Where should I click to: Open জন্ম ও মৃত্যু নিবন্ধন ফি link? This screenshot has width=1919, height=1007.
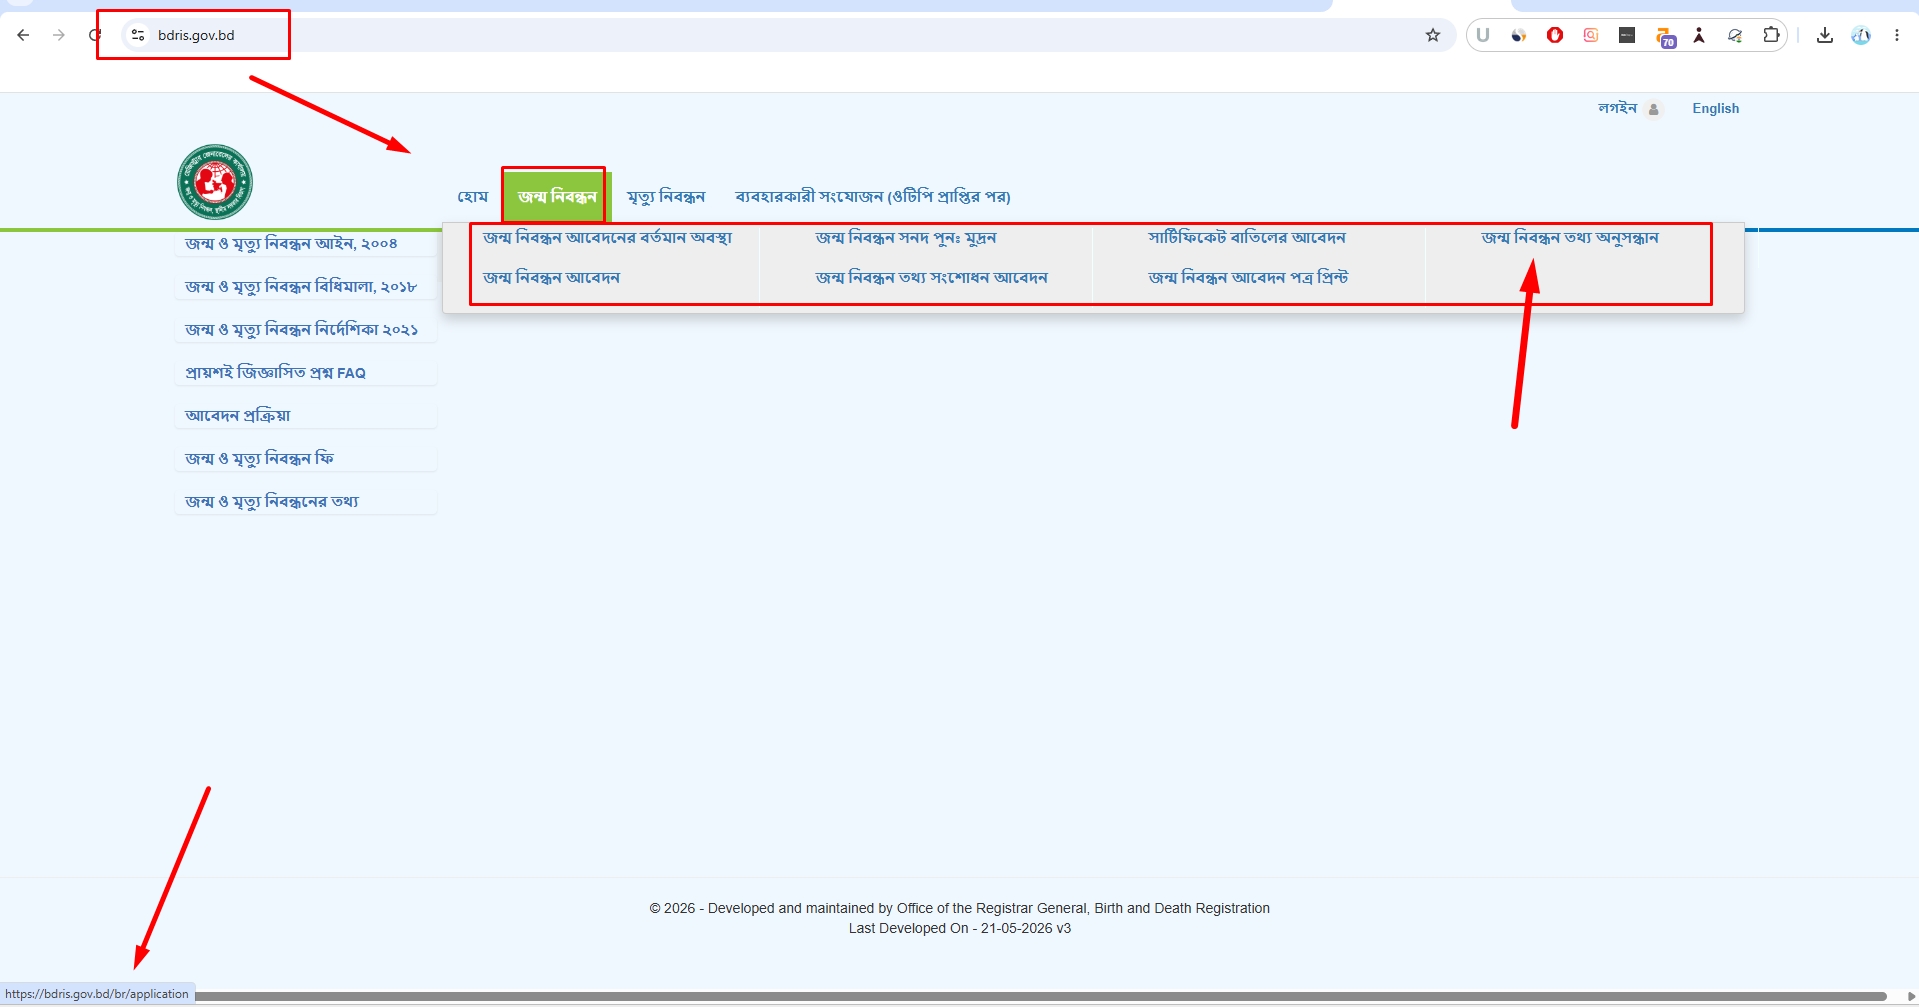[x=259, y=458]
